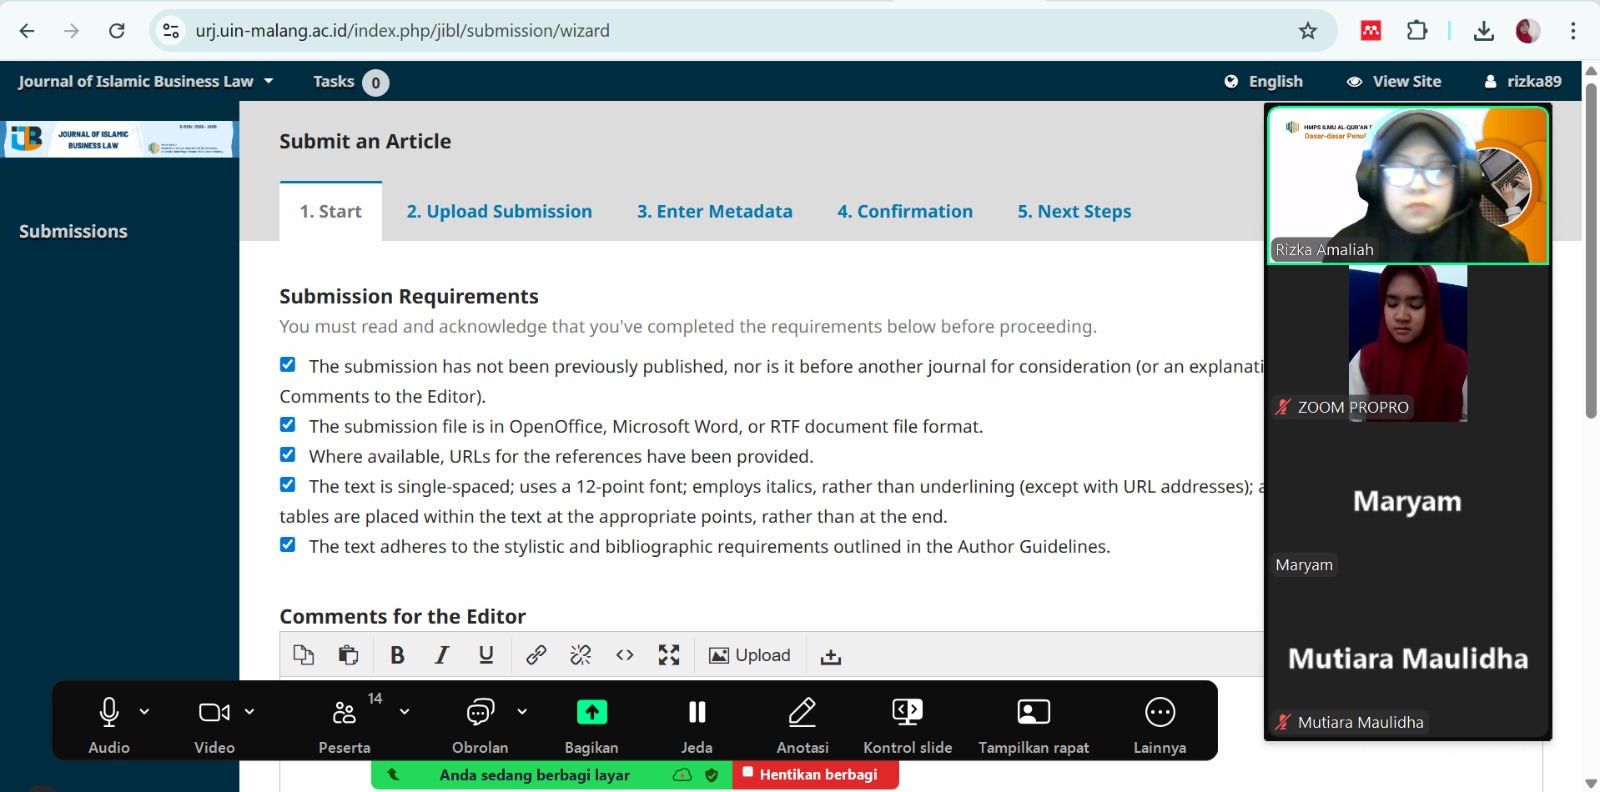
Task: Switch to the 2. Upload Submission tab
Action: click(499, 211)
